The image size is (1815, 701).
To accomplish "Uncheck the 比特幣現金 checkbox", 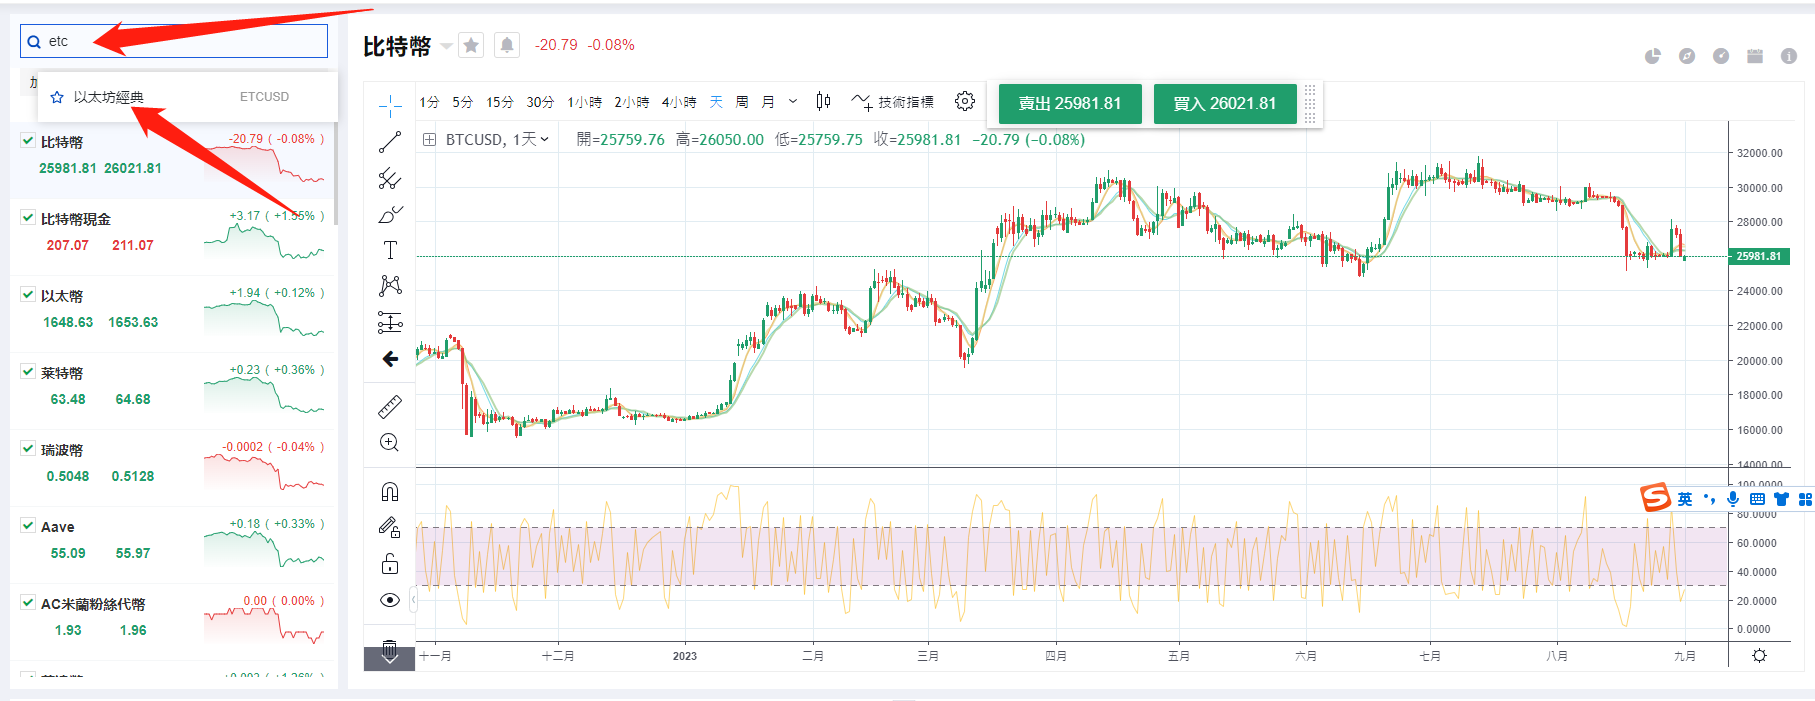I will (x=28, y=217).
